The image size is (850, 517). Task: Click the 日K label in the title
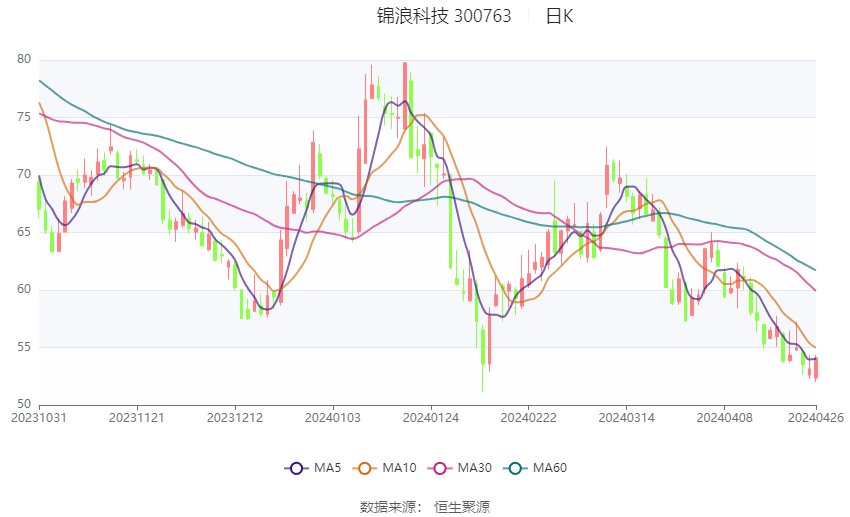click(x=559, y=16)
